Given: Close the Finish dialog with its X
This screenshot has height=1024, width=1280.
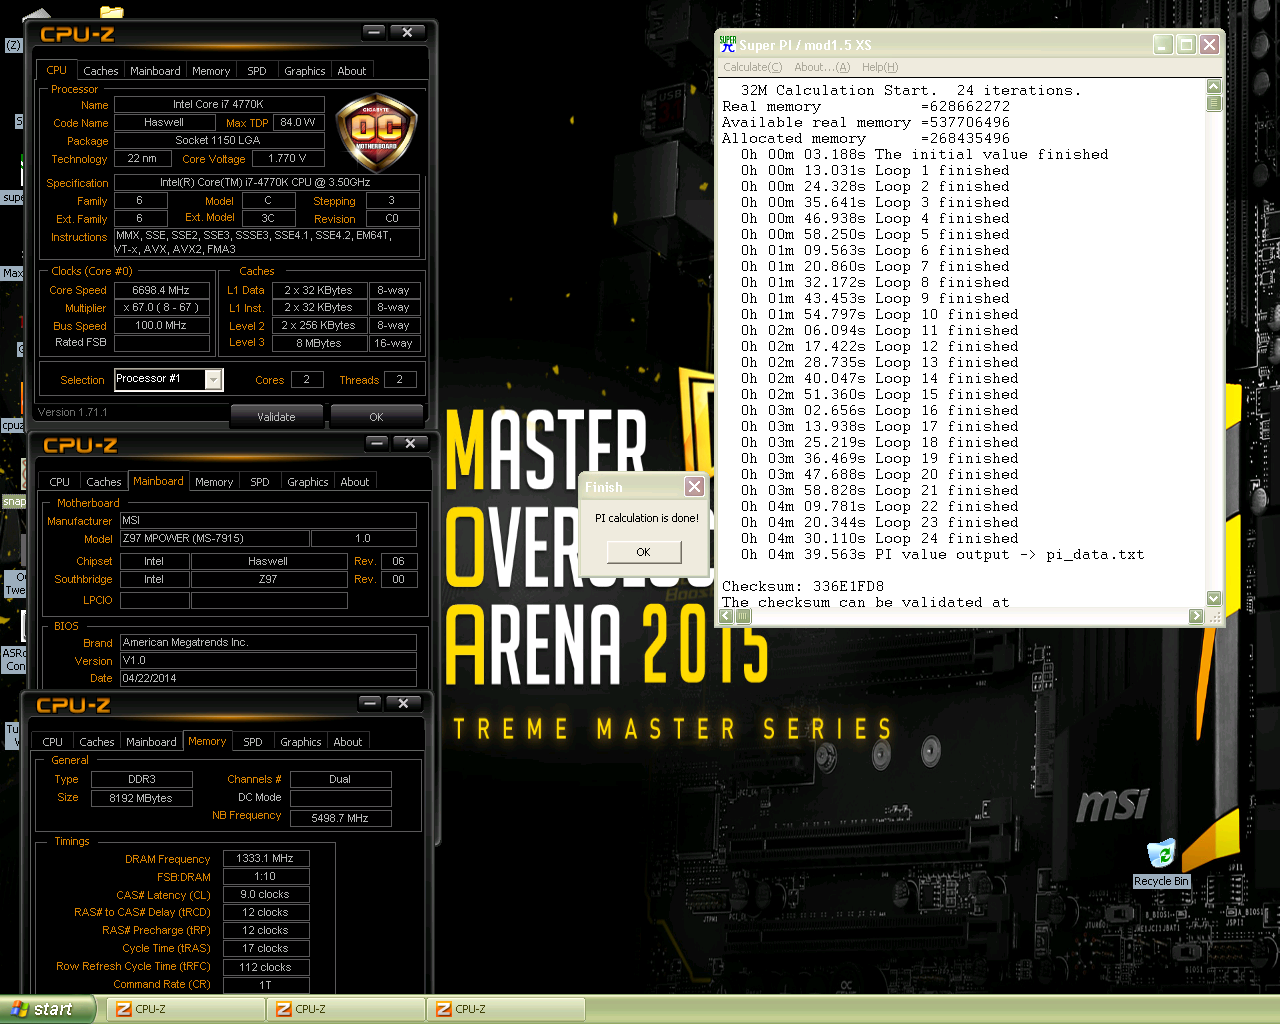Looking at the screenshot, I should point(694,486).
